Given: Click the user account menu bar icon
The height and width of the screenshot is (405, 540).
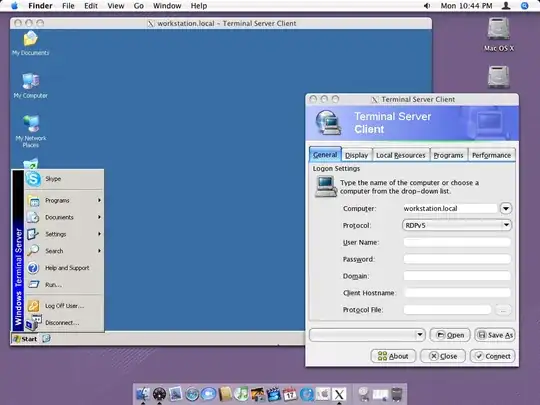Looking at the screenshot, I should pyautogui.click(x=506, y=6).
